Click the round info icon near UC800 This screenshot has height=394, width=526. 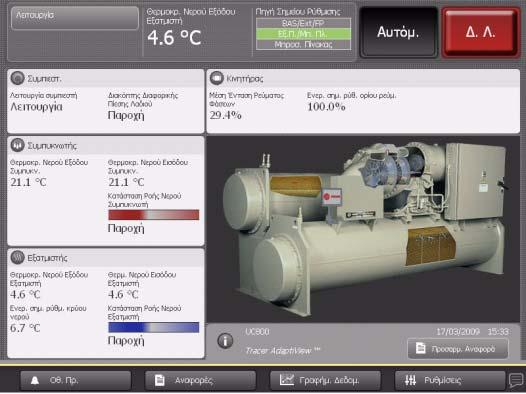click(x=225, y=341)
